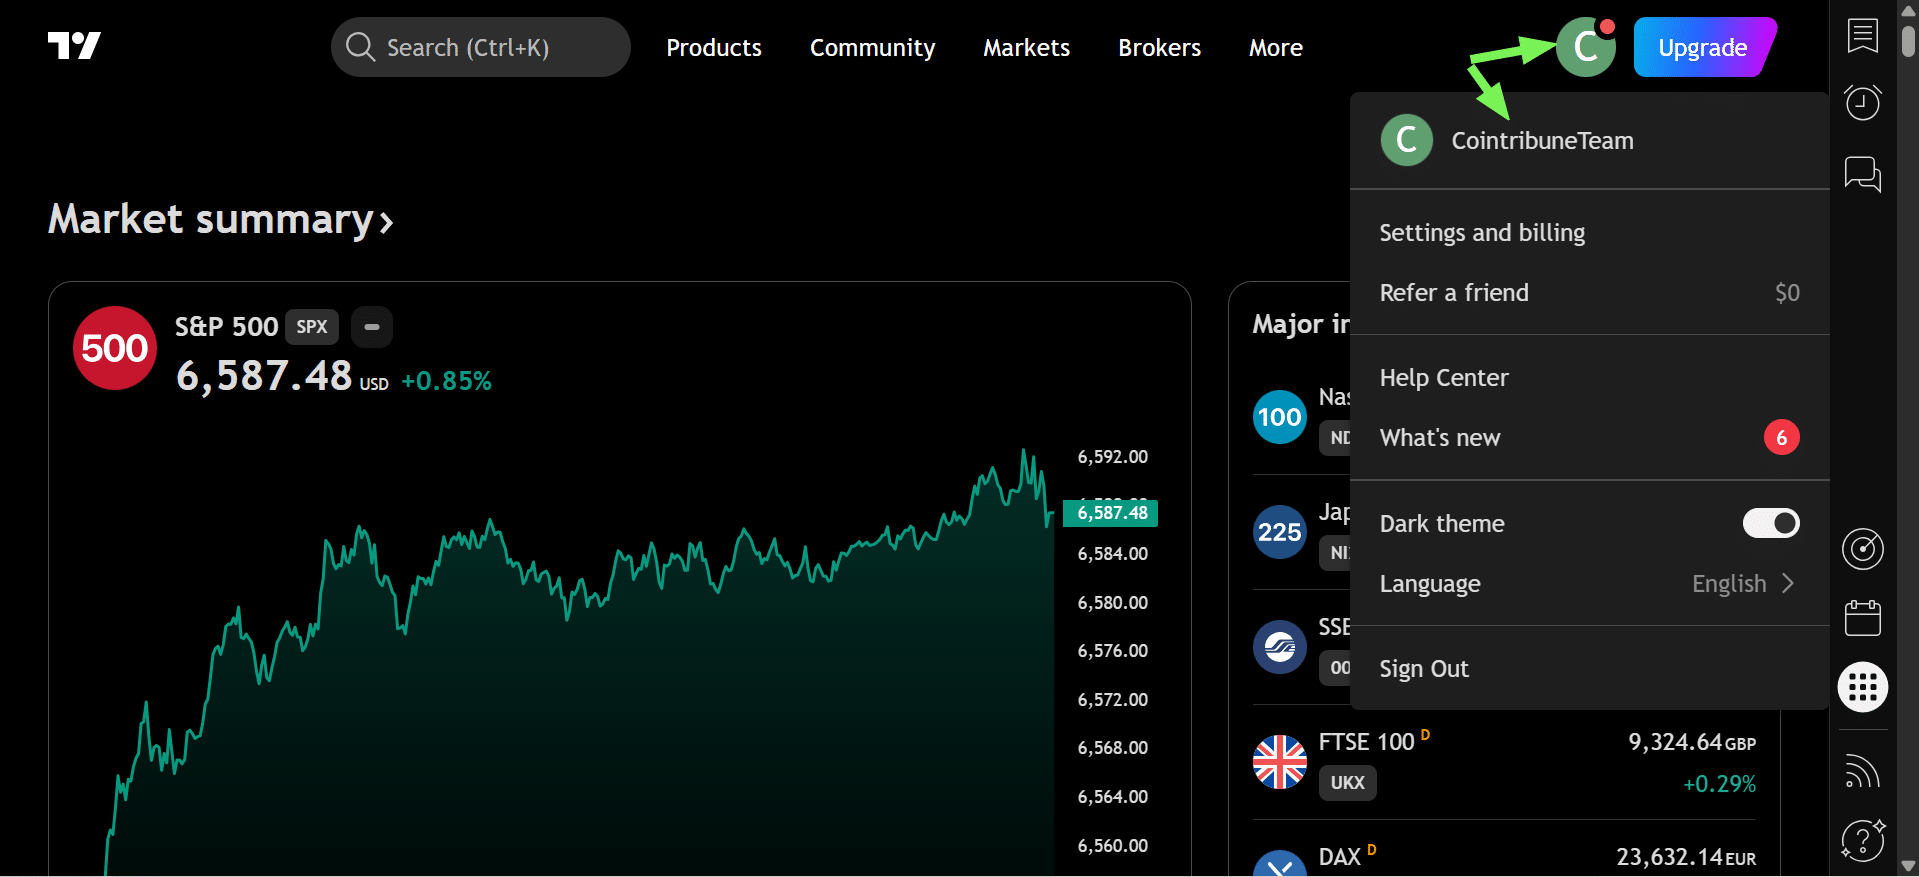Toggle the Dark theme switch
1919x877 pixels.
click(1770, 523)
